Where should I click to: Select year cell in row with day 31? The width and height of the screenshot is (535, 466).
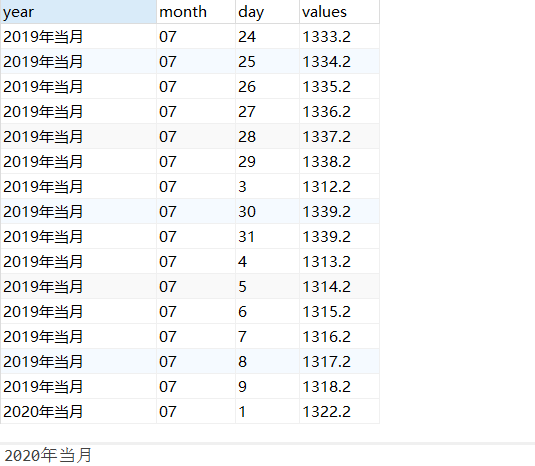78,236
